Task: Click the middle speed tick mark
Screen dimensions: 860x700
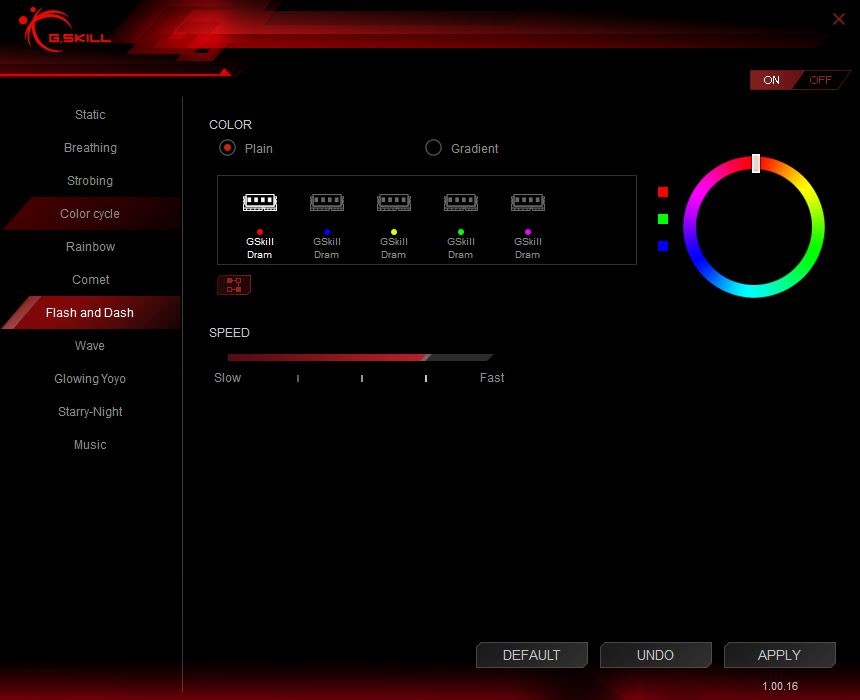Action: click(x=362, y=378)
